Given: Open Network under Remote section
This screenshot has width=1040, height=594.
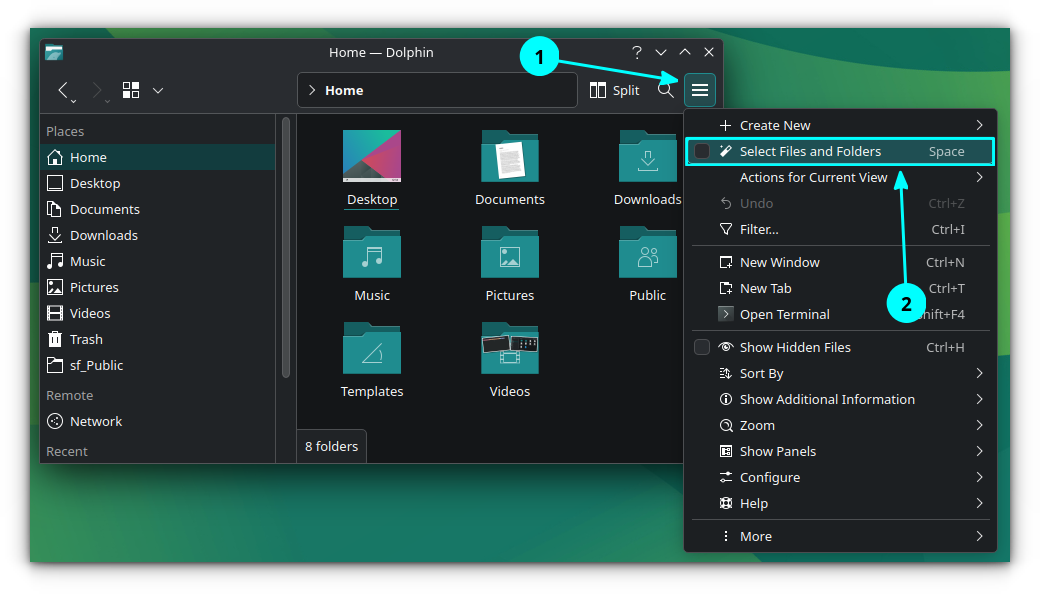Looking at the screenshot, I should [x=96, y=421].
